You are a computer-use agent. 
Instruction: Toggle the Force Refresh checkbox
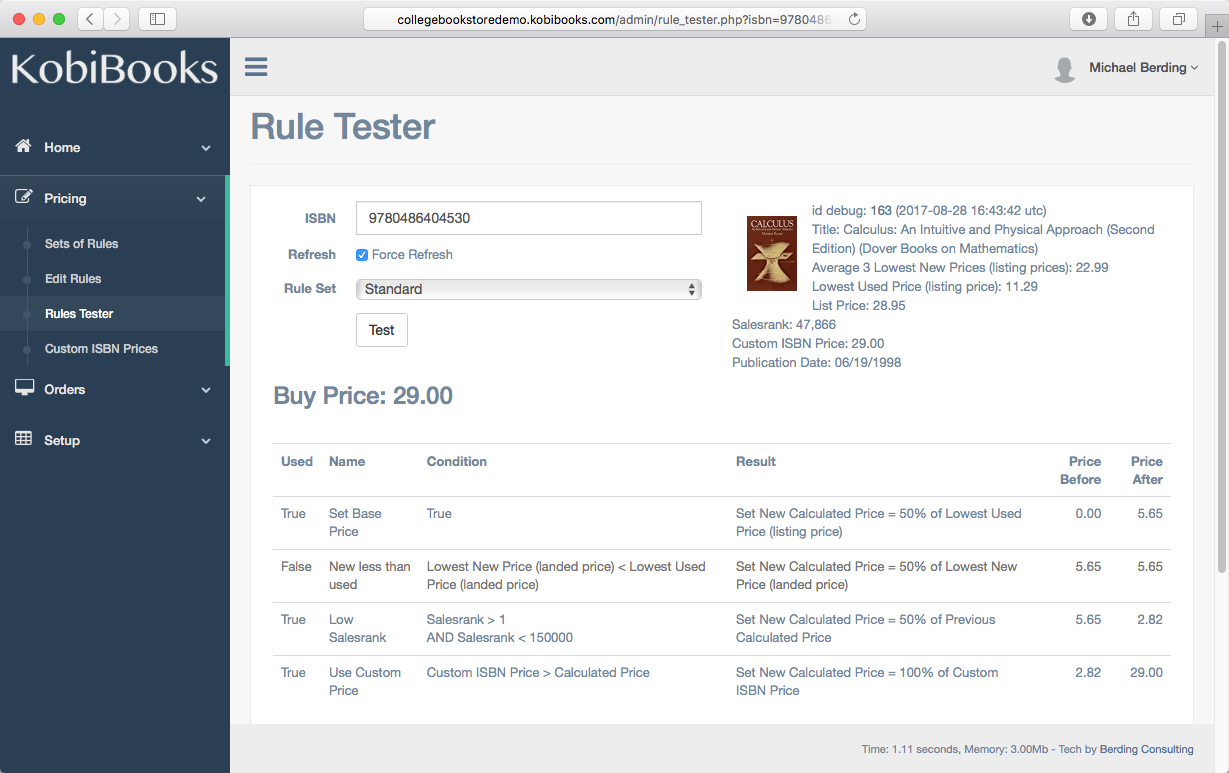tap(362, 255)
